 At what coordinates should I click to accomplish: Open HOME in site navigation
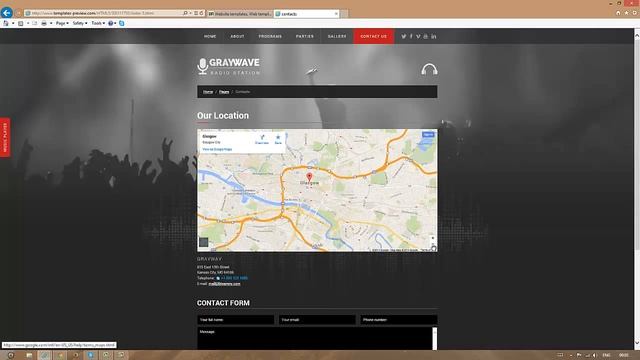pos(210,36)
